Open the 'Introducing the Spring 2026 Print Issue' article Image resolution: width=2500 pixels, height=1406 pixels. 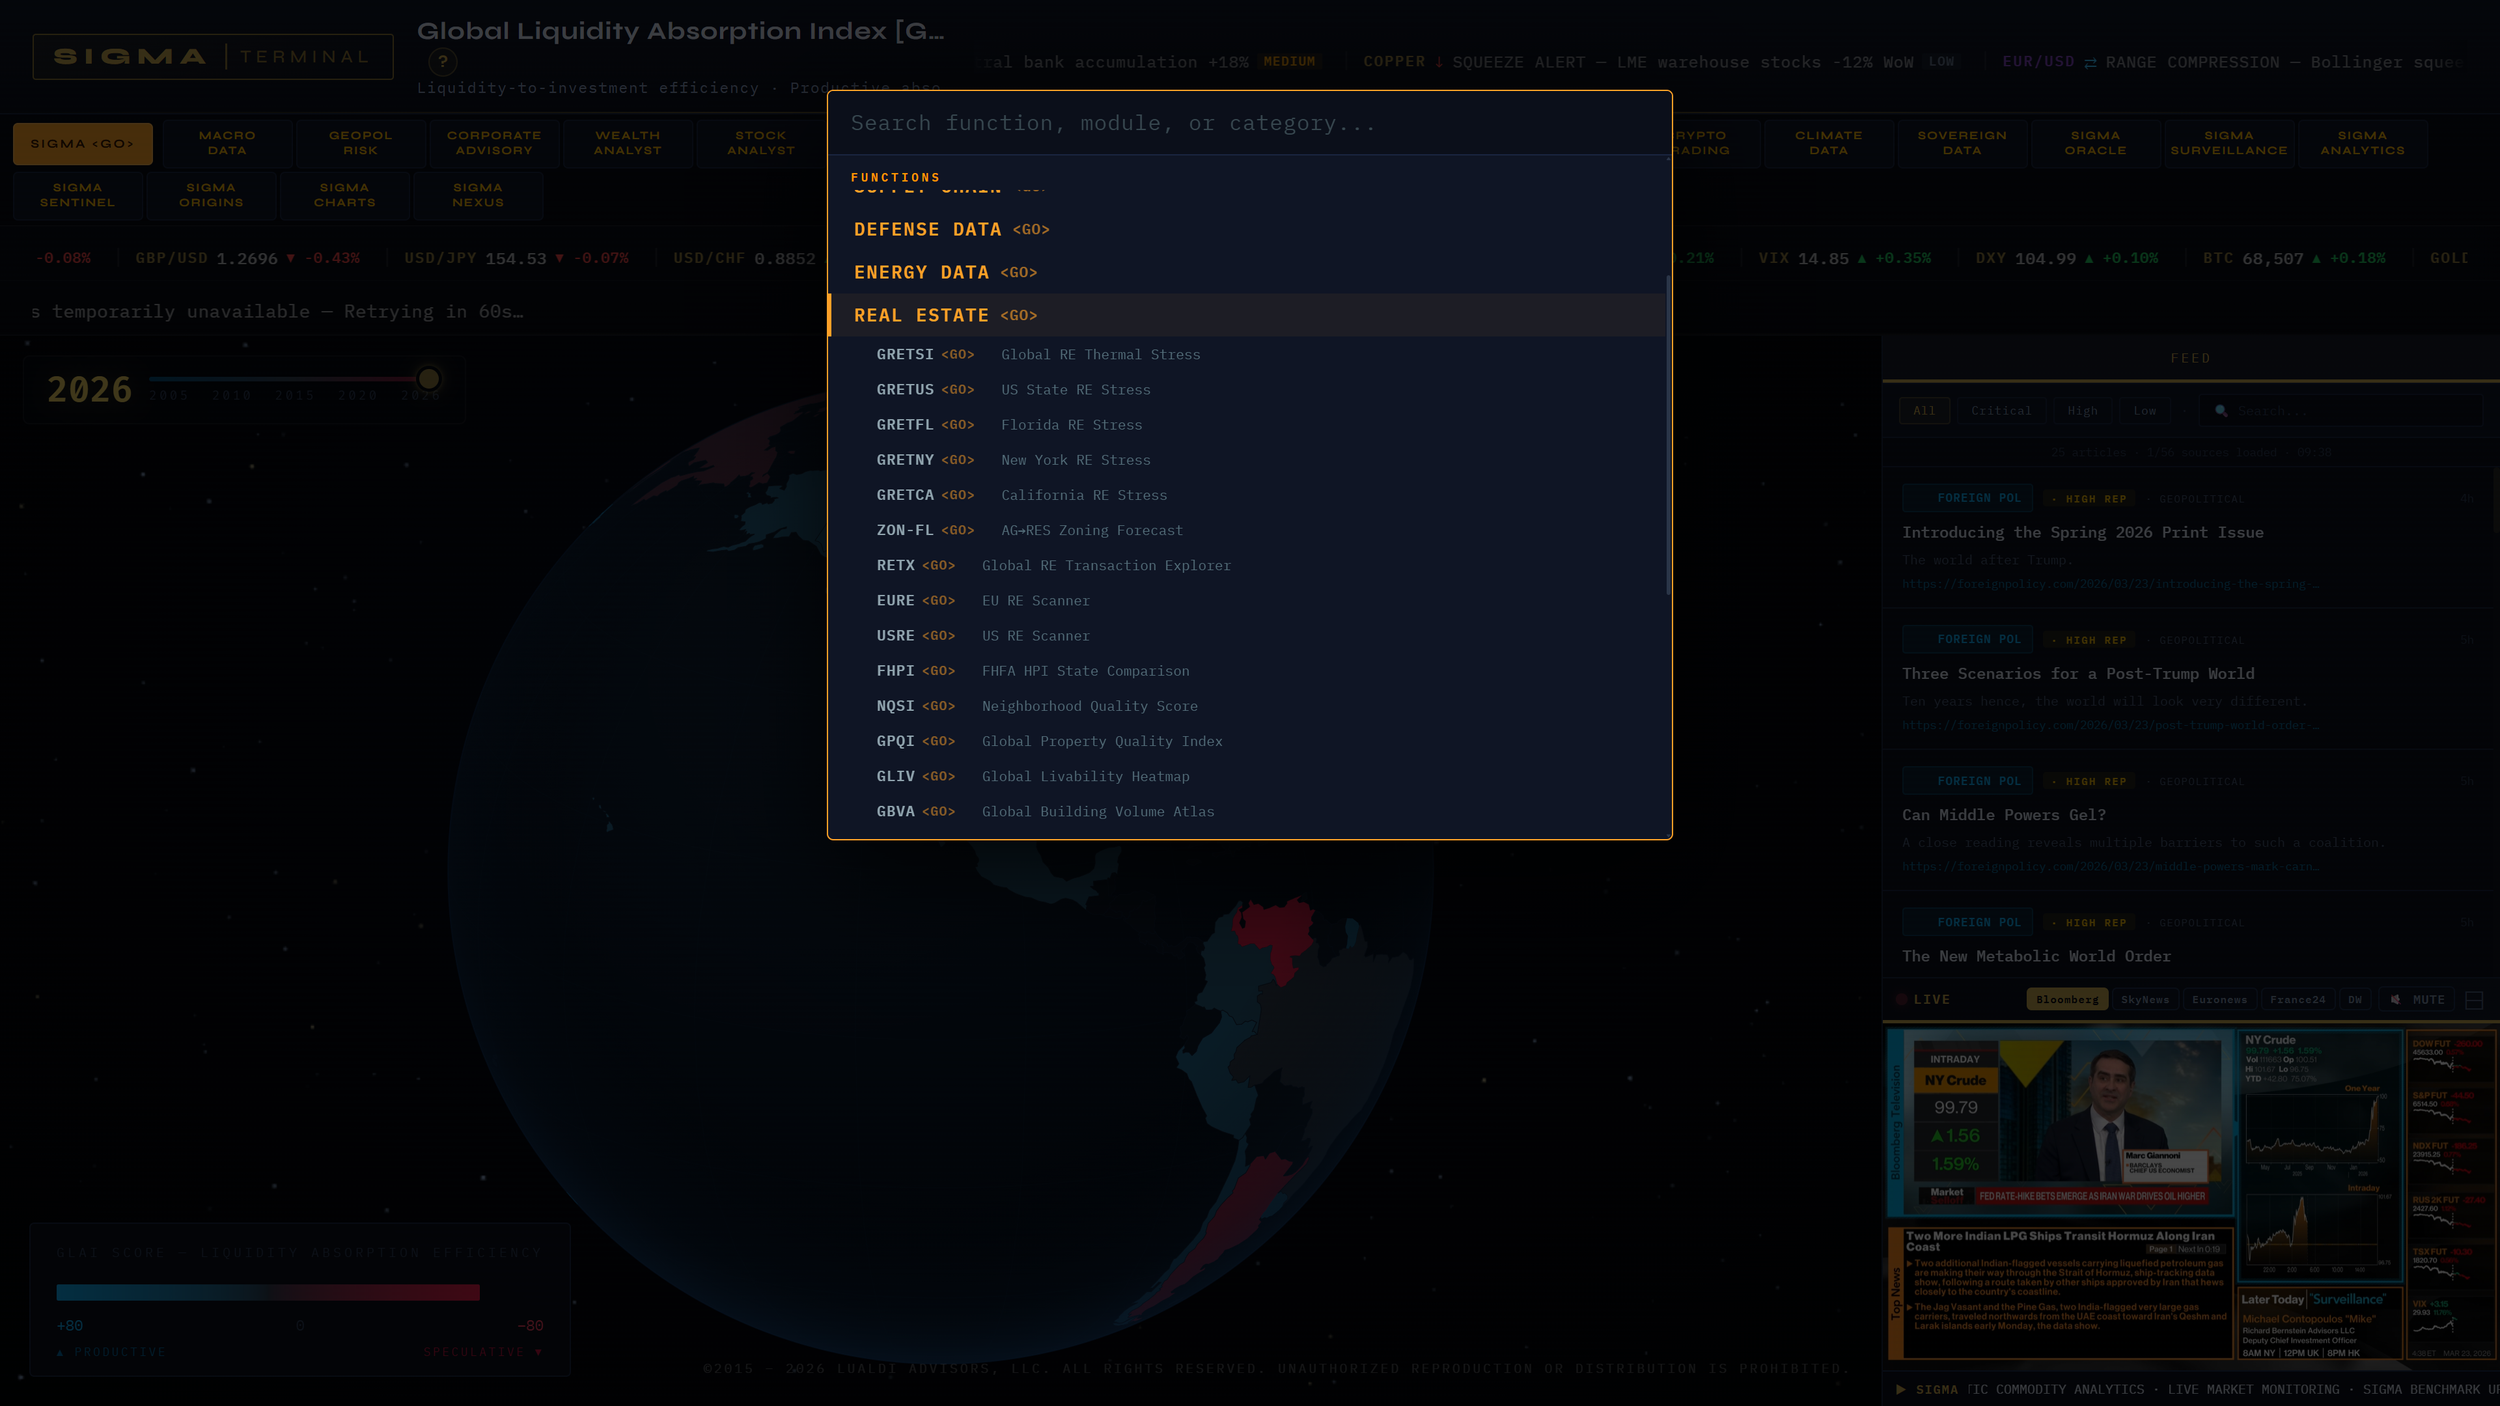point(2082,533)
